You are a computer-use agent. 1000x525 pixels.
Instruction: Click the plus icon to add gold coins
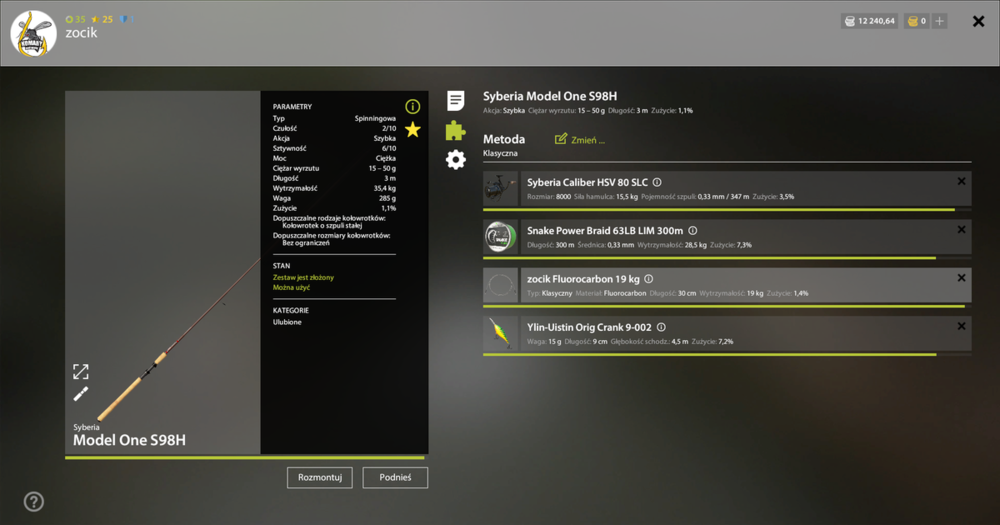[x=939, y=21]
